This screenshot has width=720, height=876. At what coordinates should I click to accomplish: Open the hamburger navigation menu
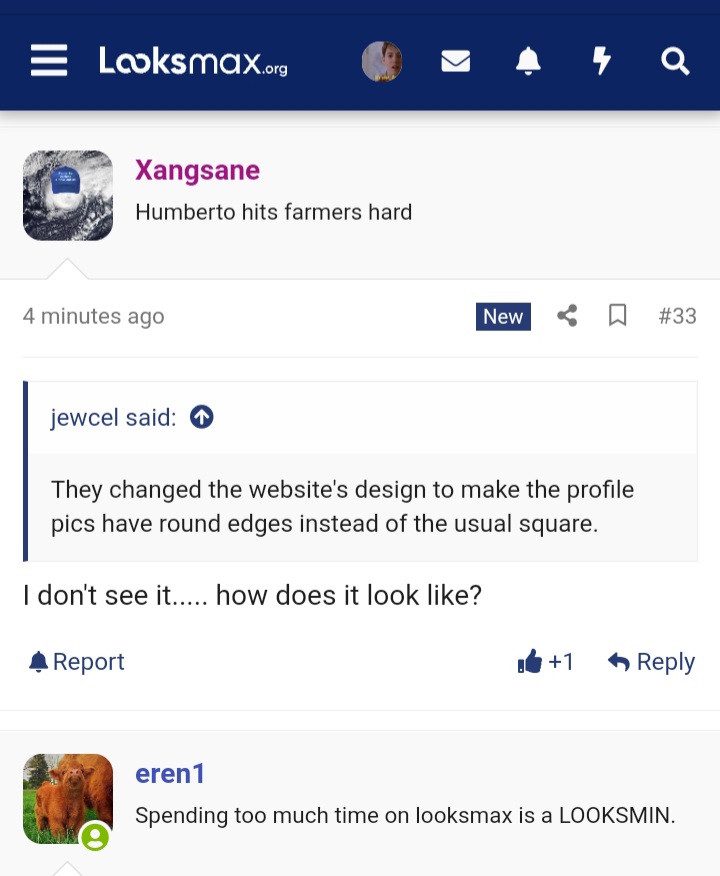click(48, 61)
